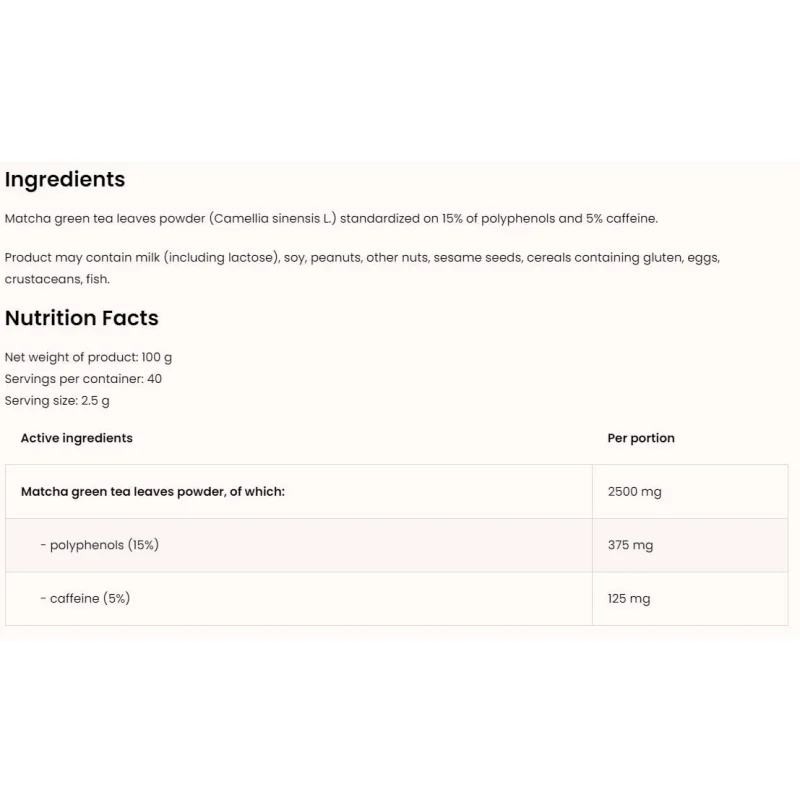Select the caffeine (5%) row label

85,598
